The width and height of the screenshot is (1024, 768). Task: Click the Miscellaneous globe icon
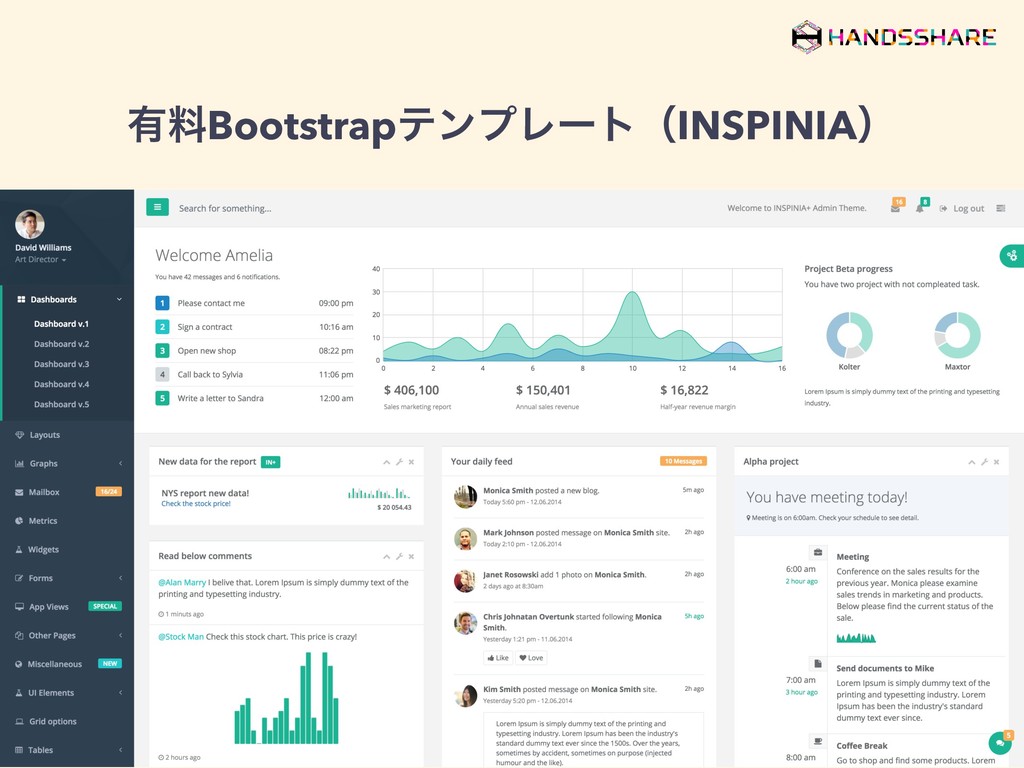(x=19, y=664)
